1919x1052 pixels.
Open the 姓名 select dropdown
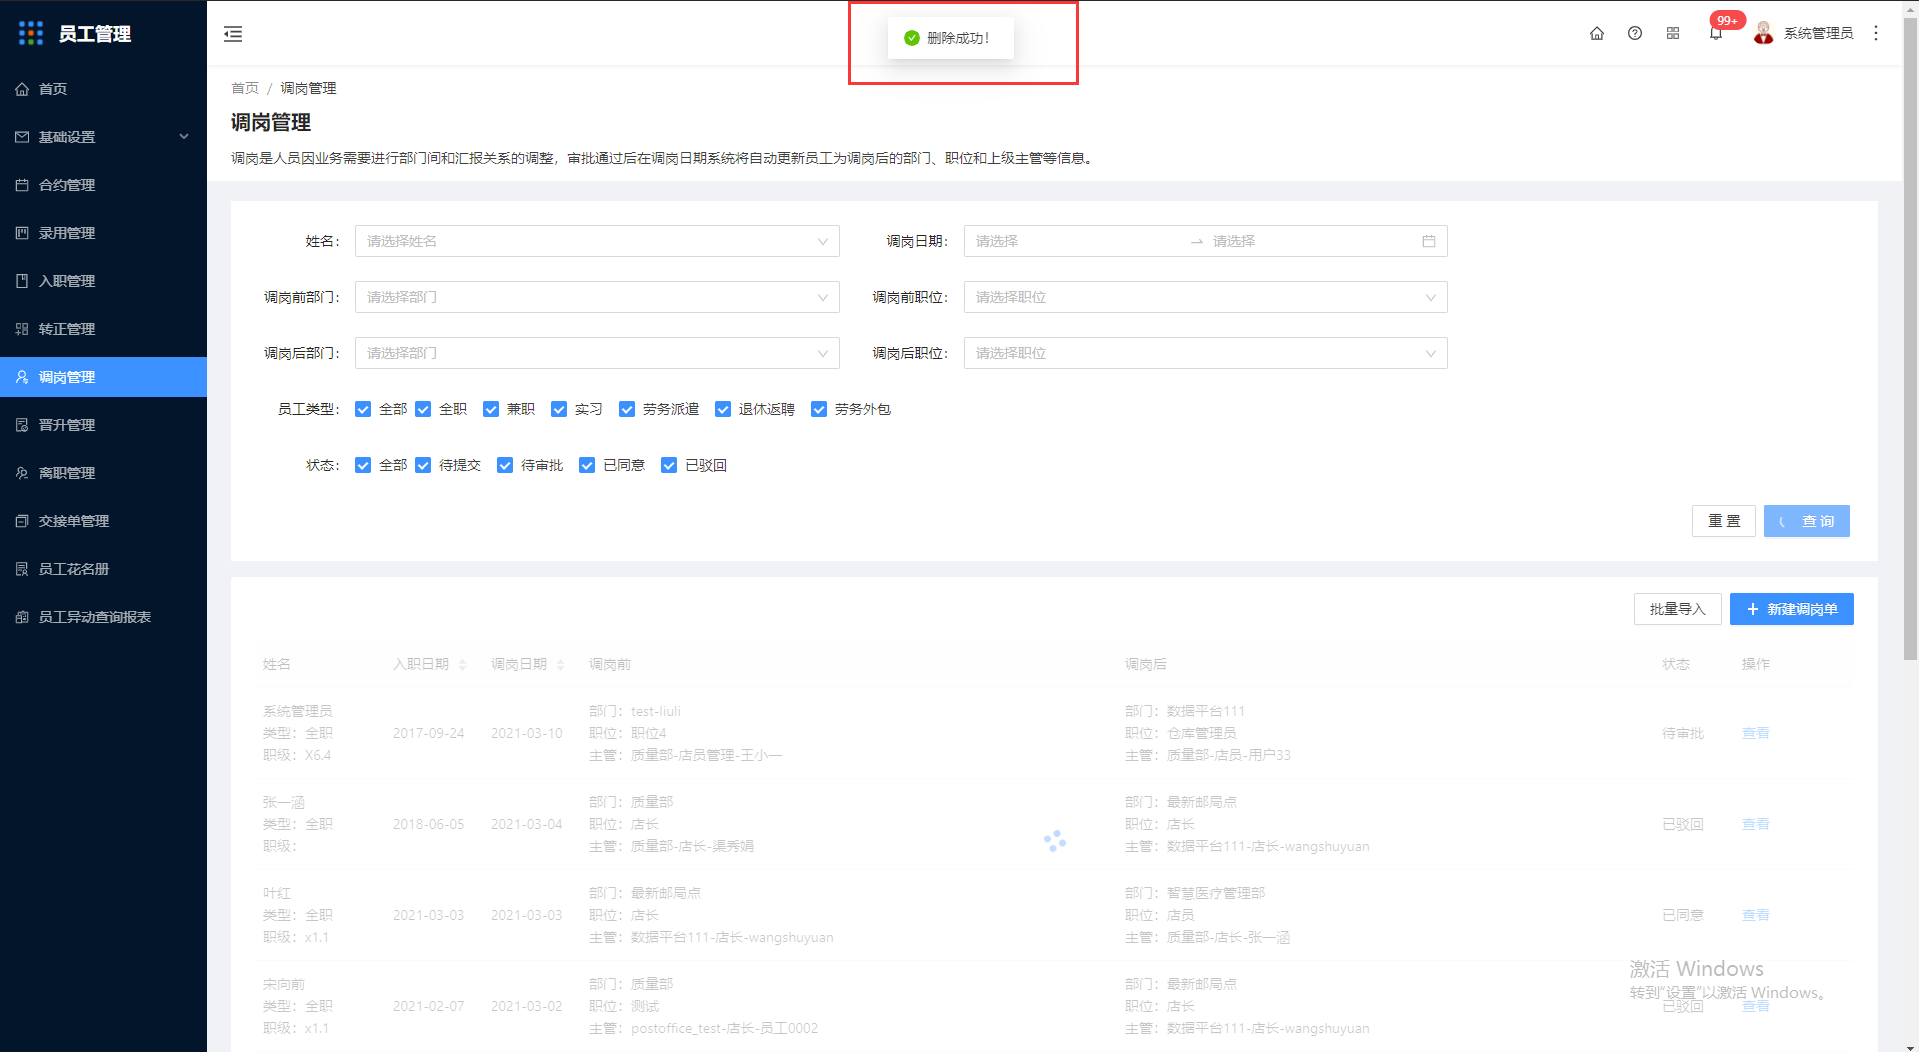coord(597,241)
